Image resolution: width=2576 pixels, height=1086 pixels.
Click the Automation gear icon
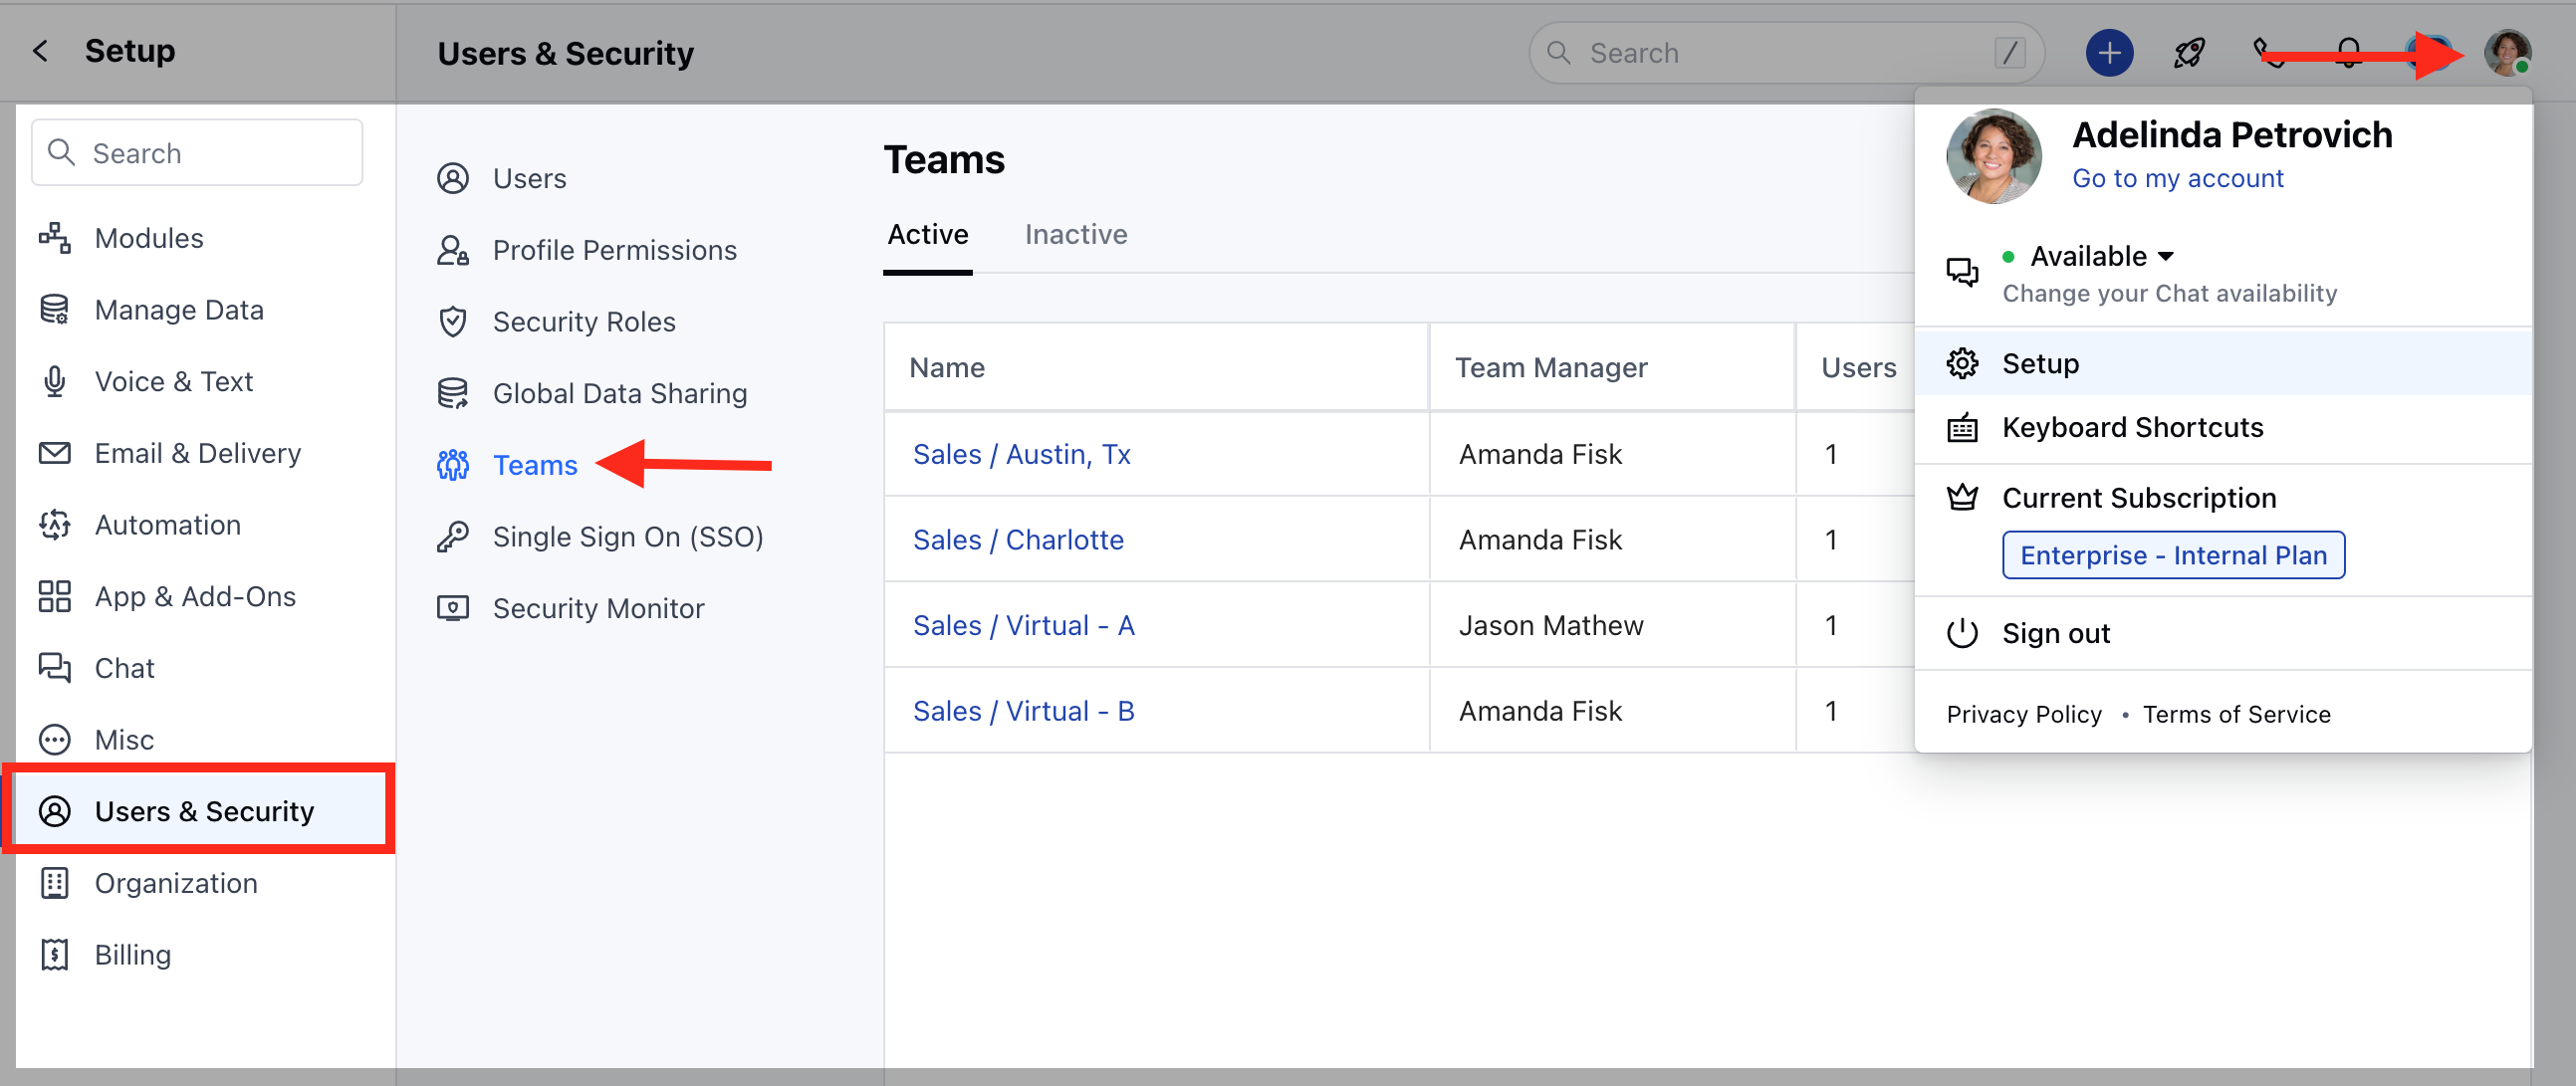click(54, 524)
